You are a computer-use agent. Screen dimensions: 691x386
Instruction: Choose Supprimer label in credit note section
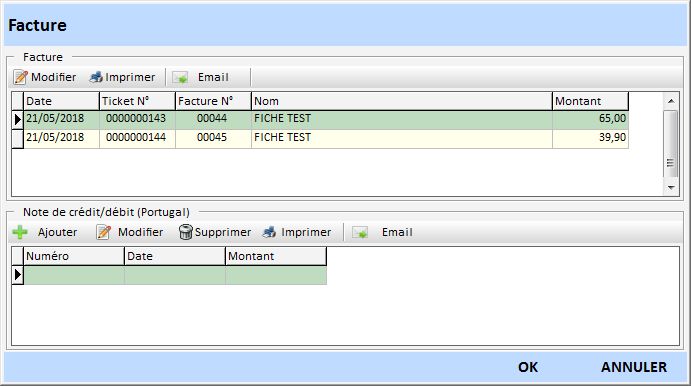coord(223,232)
